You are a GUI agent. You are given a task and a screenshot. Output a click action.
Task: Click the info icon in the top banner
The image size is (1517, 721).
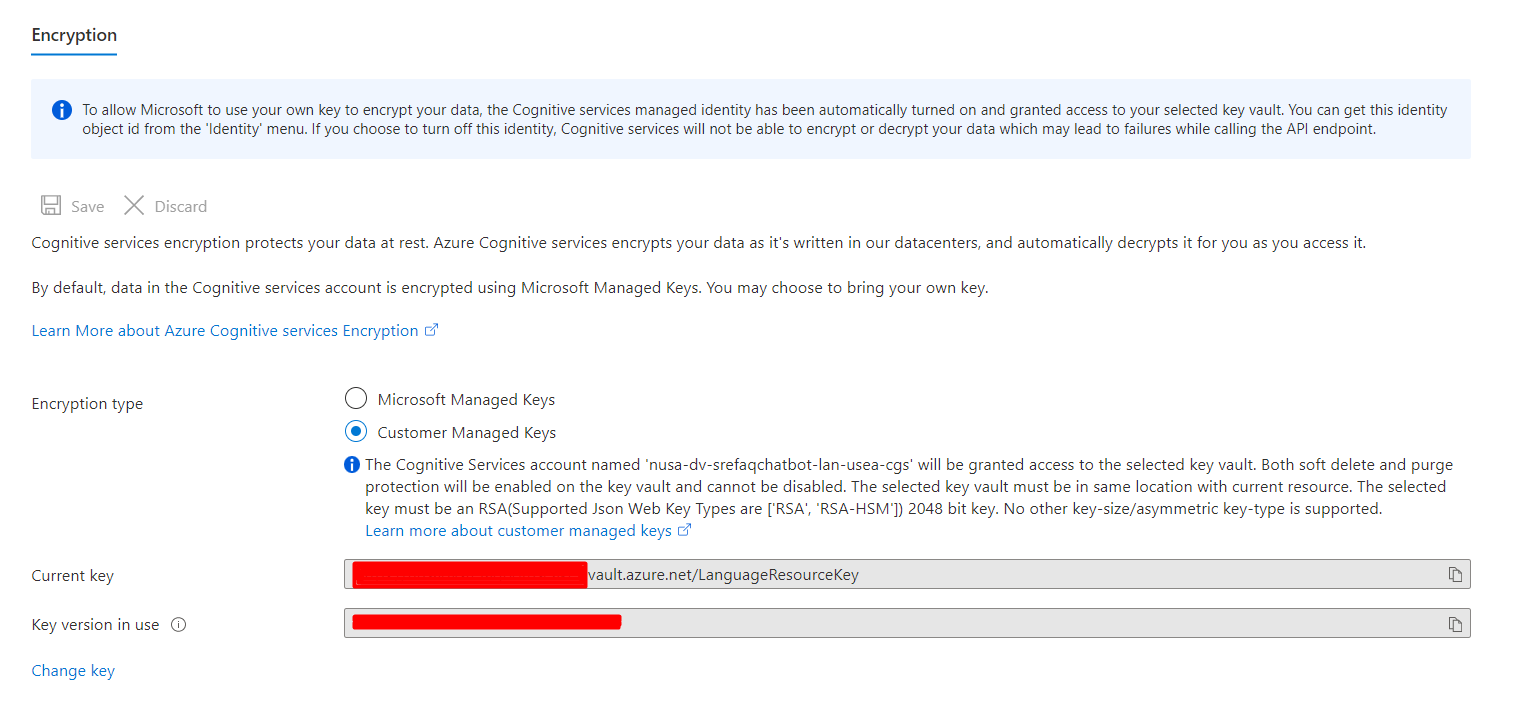pyautogui.click(x=61, y=110)
